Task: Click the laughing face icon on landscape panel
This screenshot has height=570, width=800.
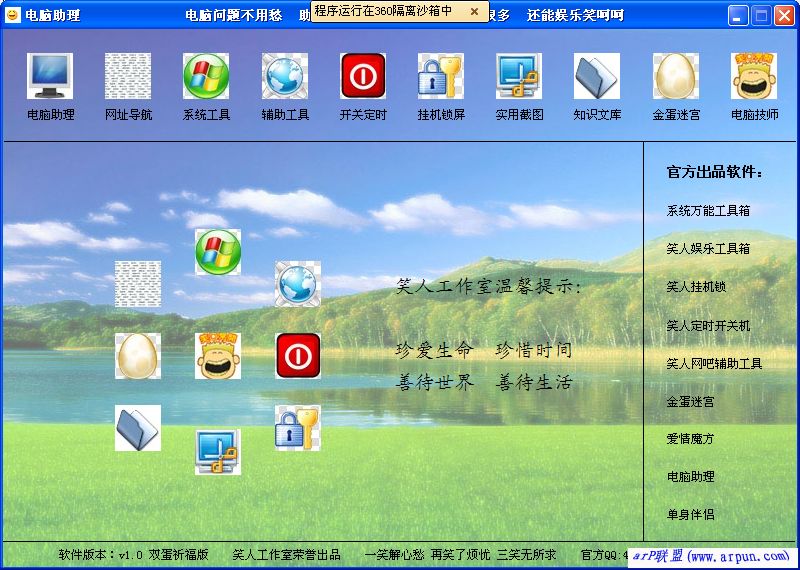Action: (x=218, y=356)
